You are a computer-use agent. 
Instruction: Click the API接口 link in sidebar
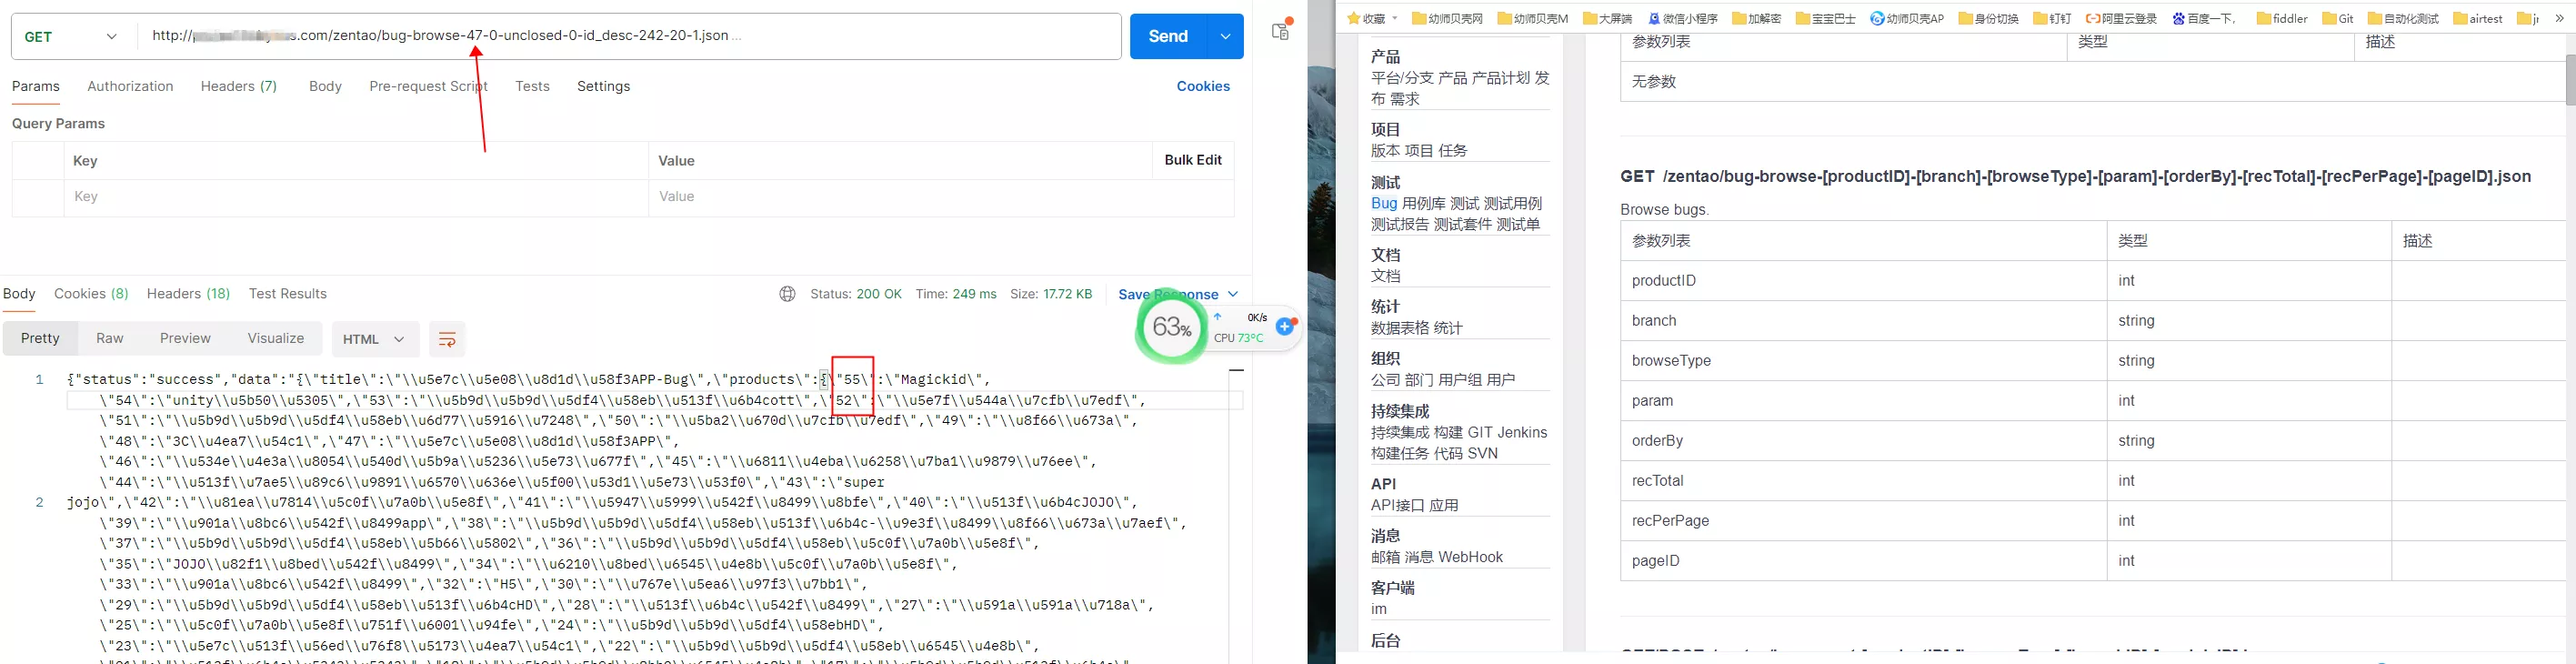point(1399,505)
